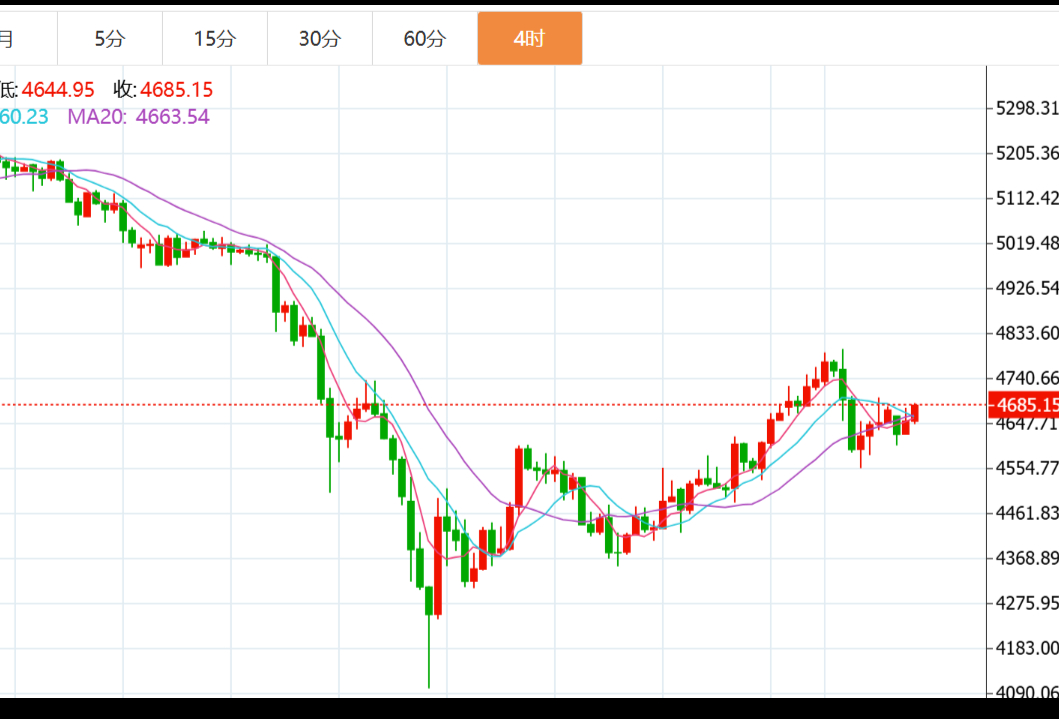Click the 低 4644.95 low price readout
This screenshot has width=1059, height=719.
47,90
